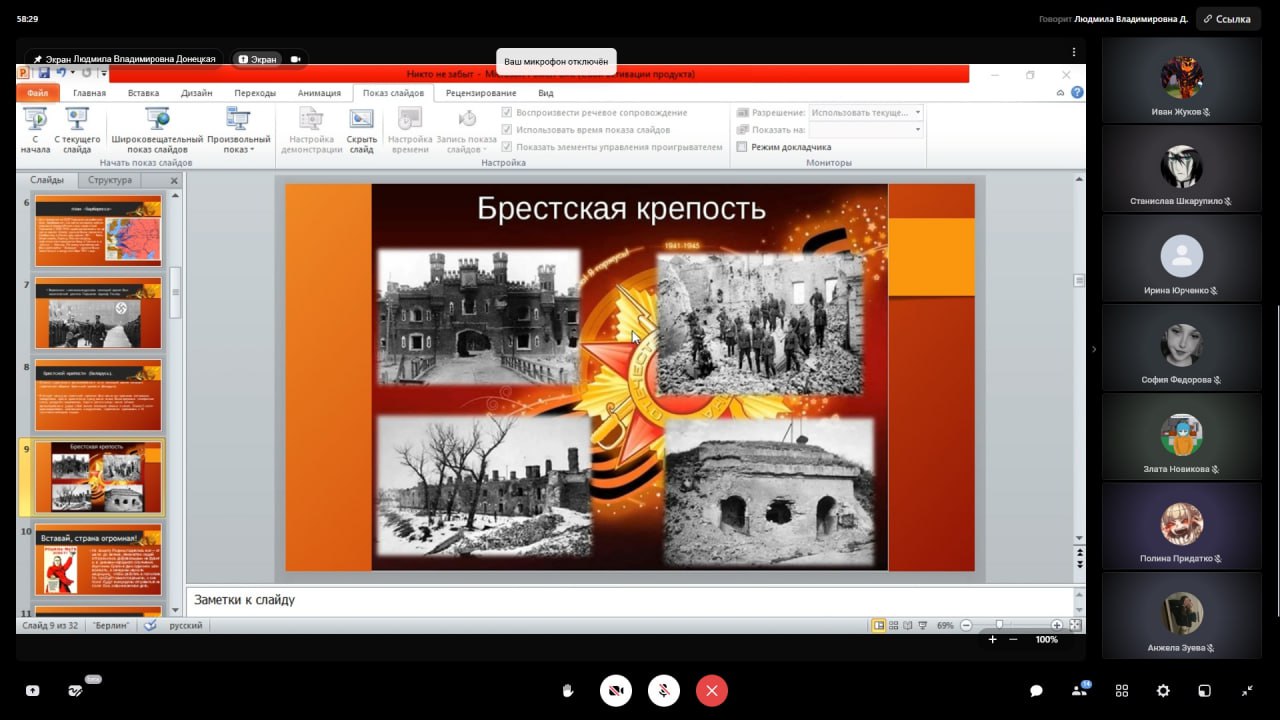1280x720 pixels.
Task: Switch to the 'Вставка' ribbon tab
Action: point(143,93)
